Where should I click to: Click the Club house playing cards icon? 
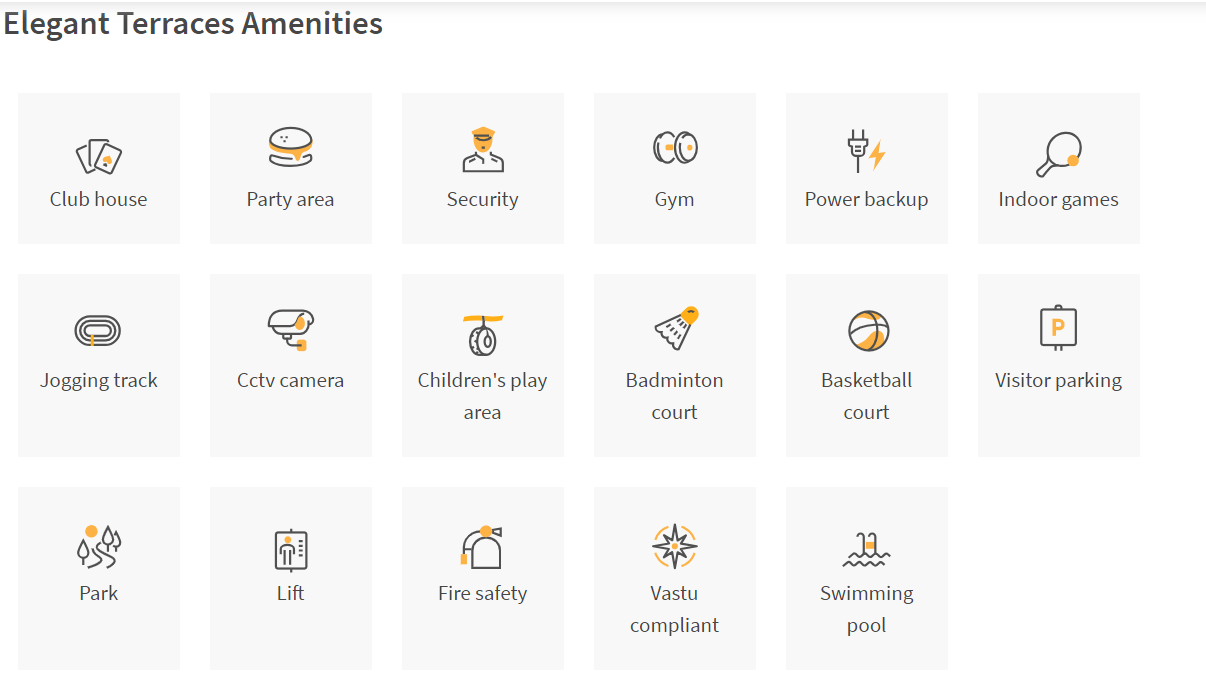click(x=99, y=156)
